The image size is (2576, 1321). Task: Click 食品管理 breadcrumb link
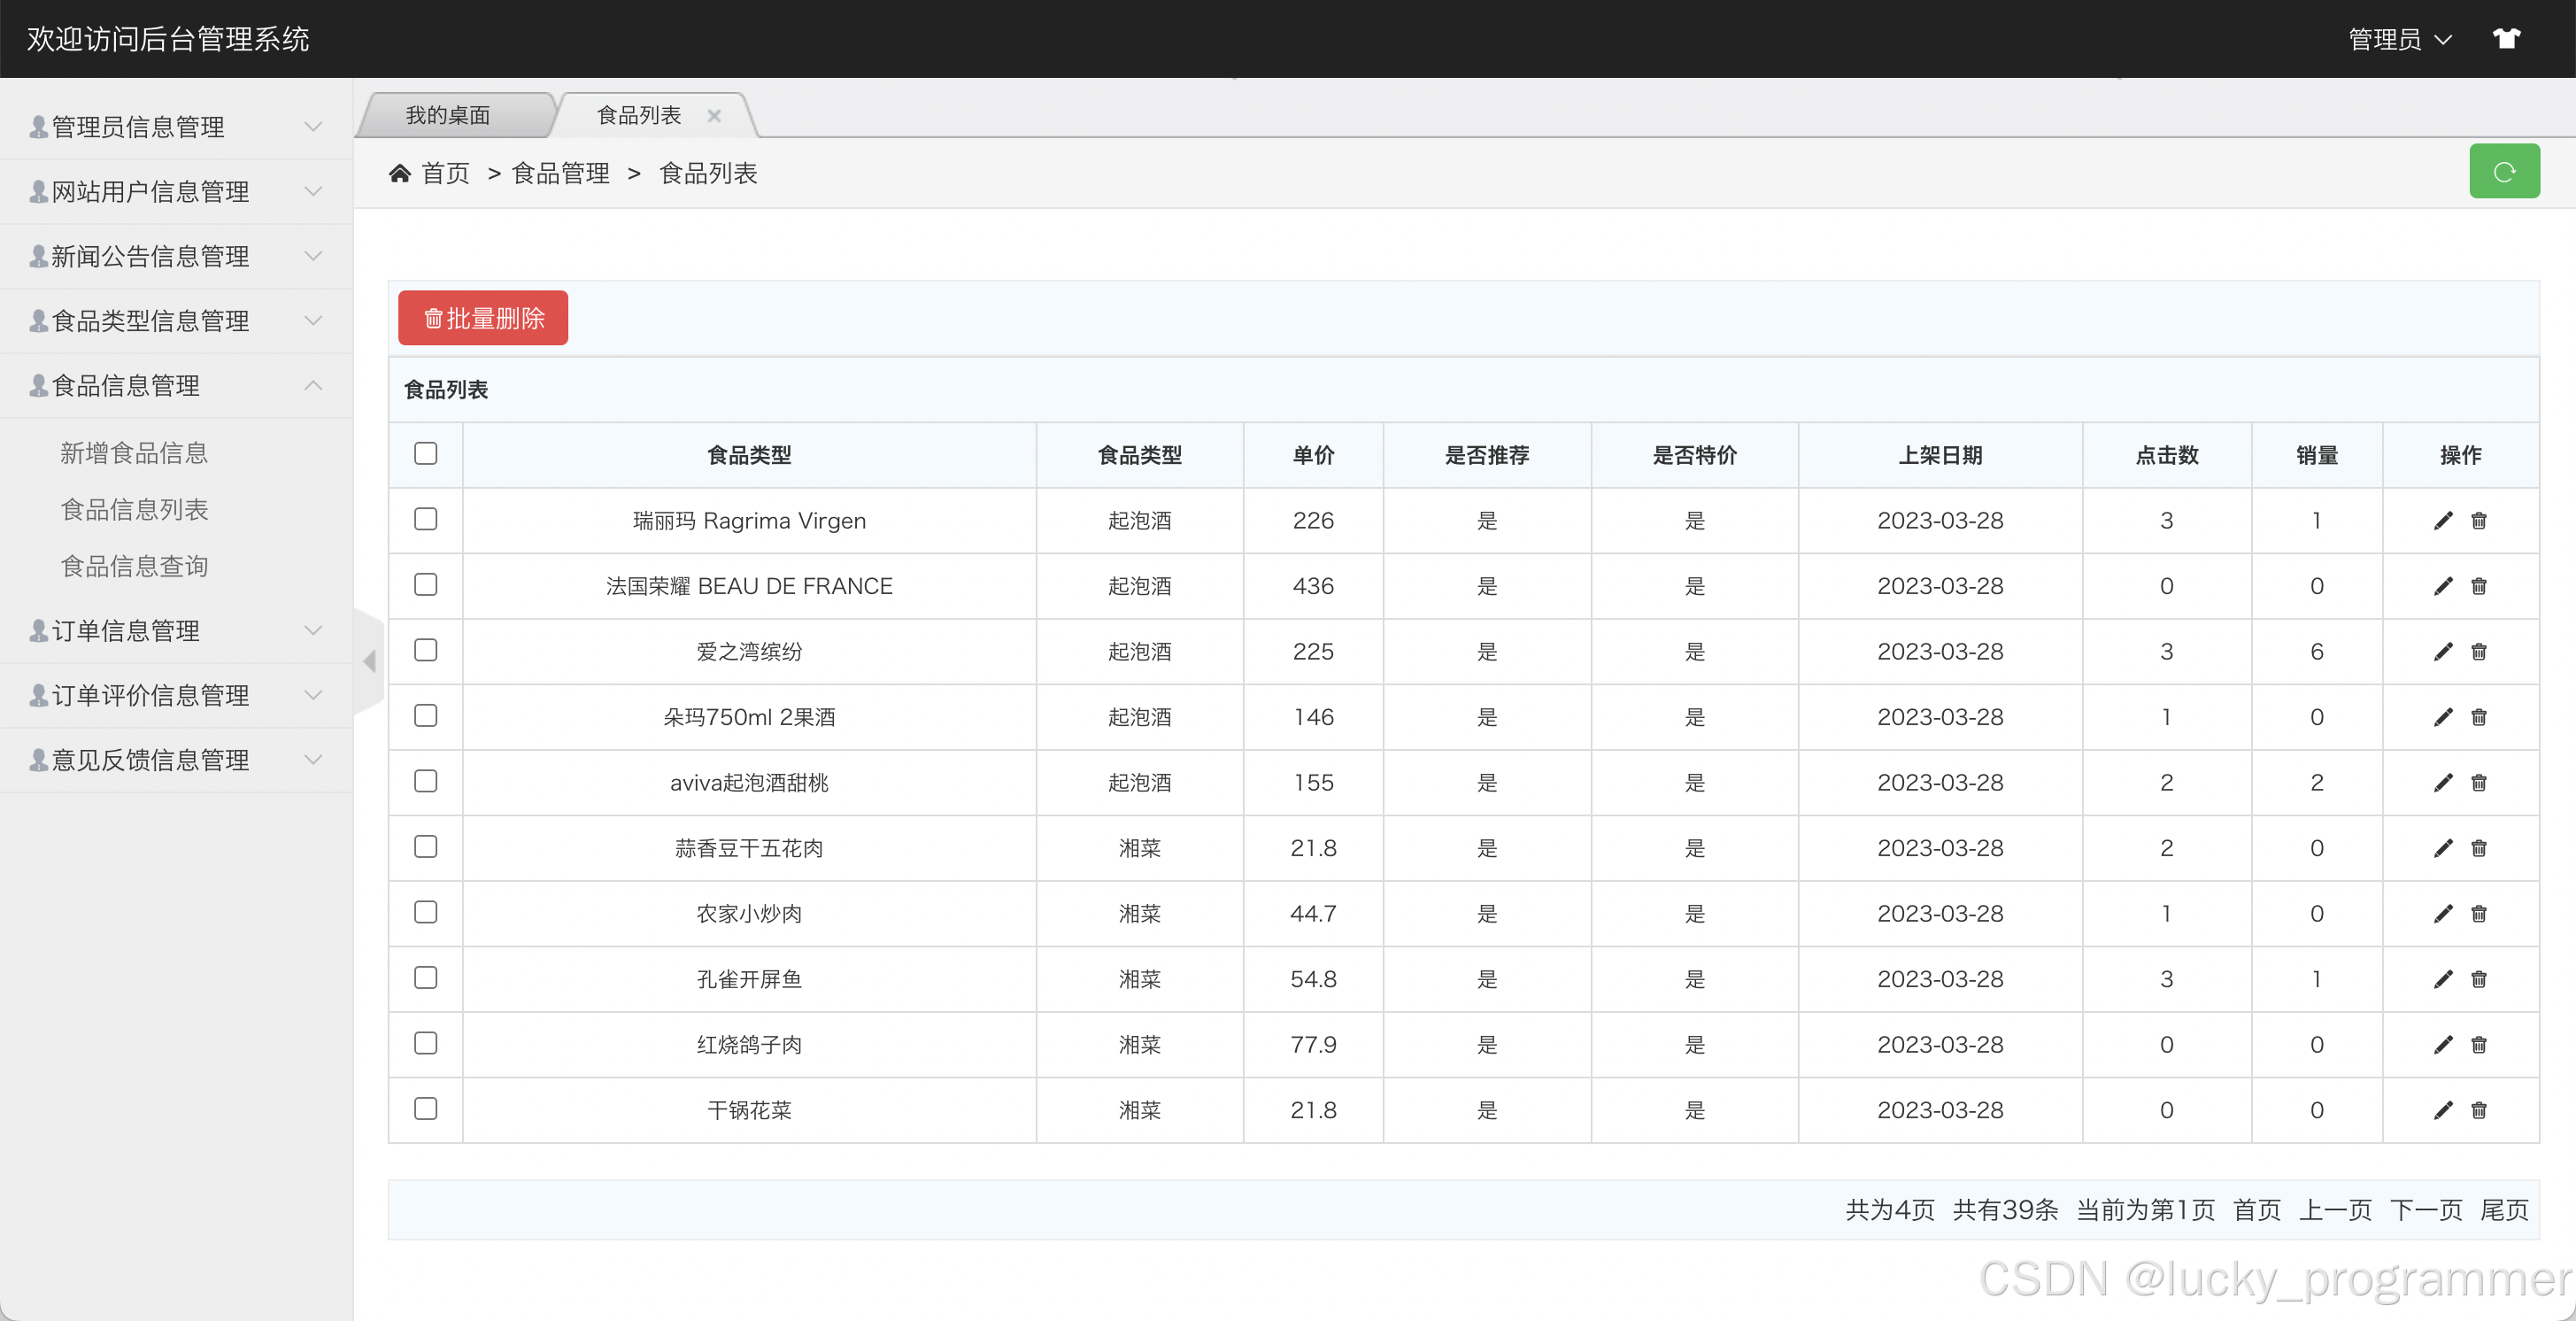click(x=561, y=173)
